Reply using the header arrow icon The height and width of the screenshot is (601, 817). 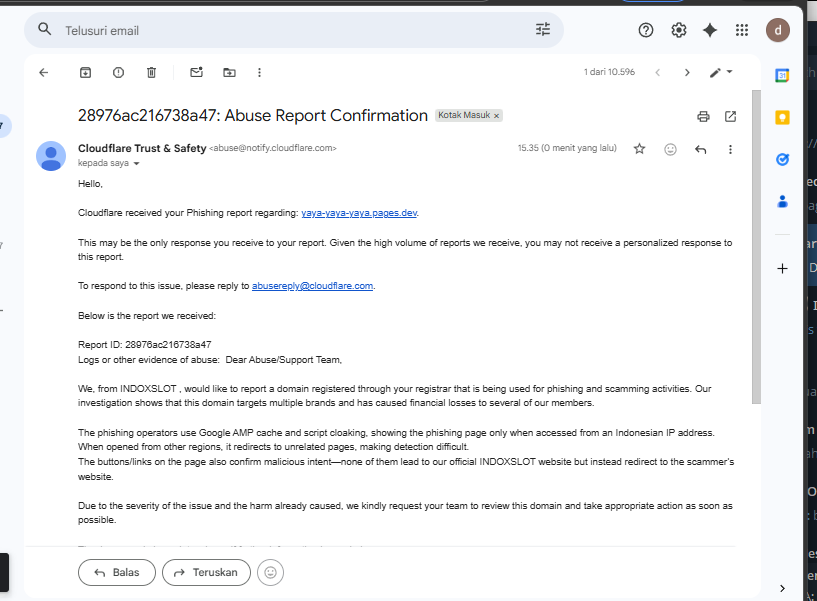[x=701, y=150]
